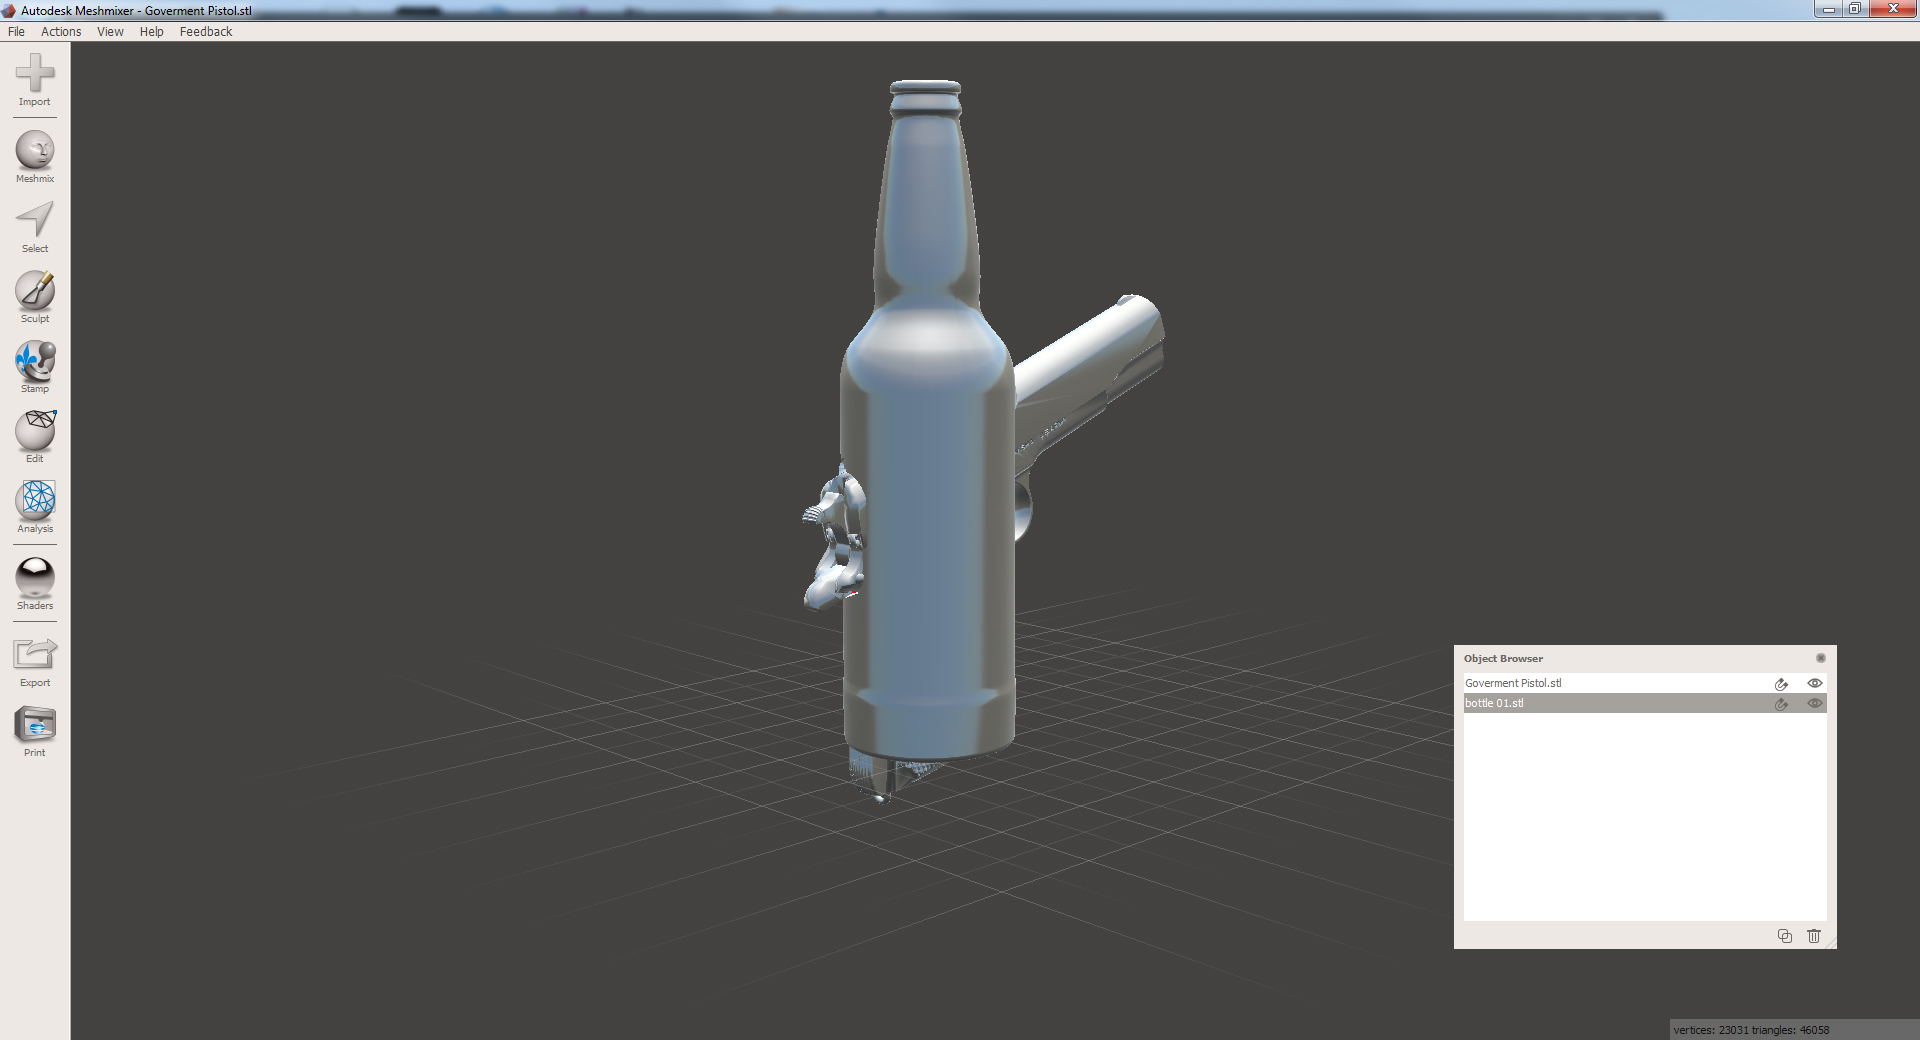The image size is (1920, 1040).
Task: Open the Actions menu
Action: pos(61,32)
